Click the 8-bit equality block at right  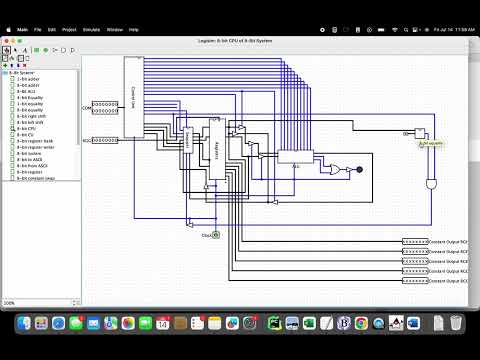[x=420, y=134]
